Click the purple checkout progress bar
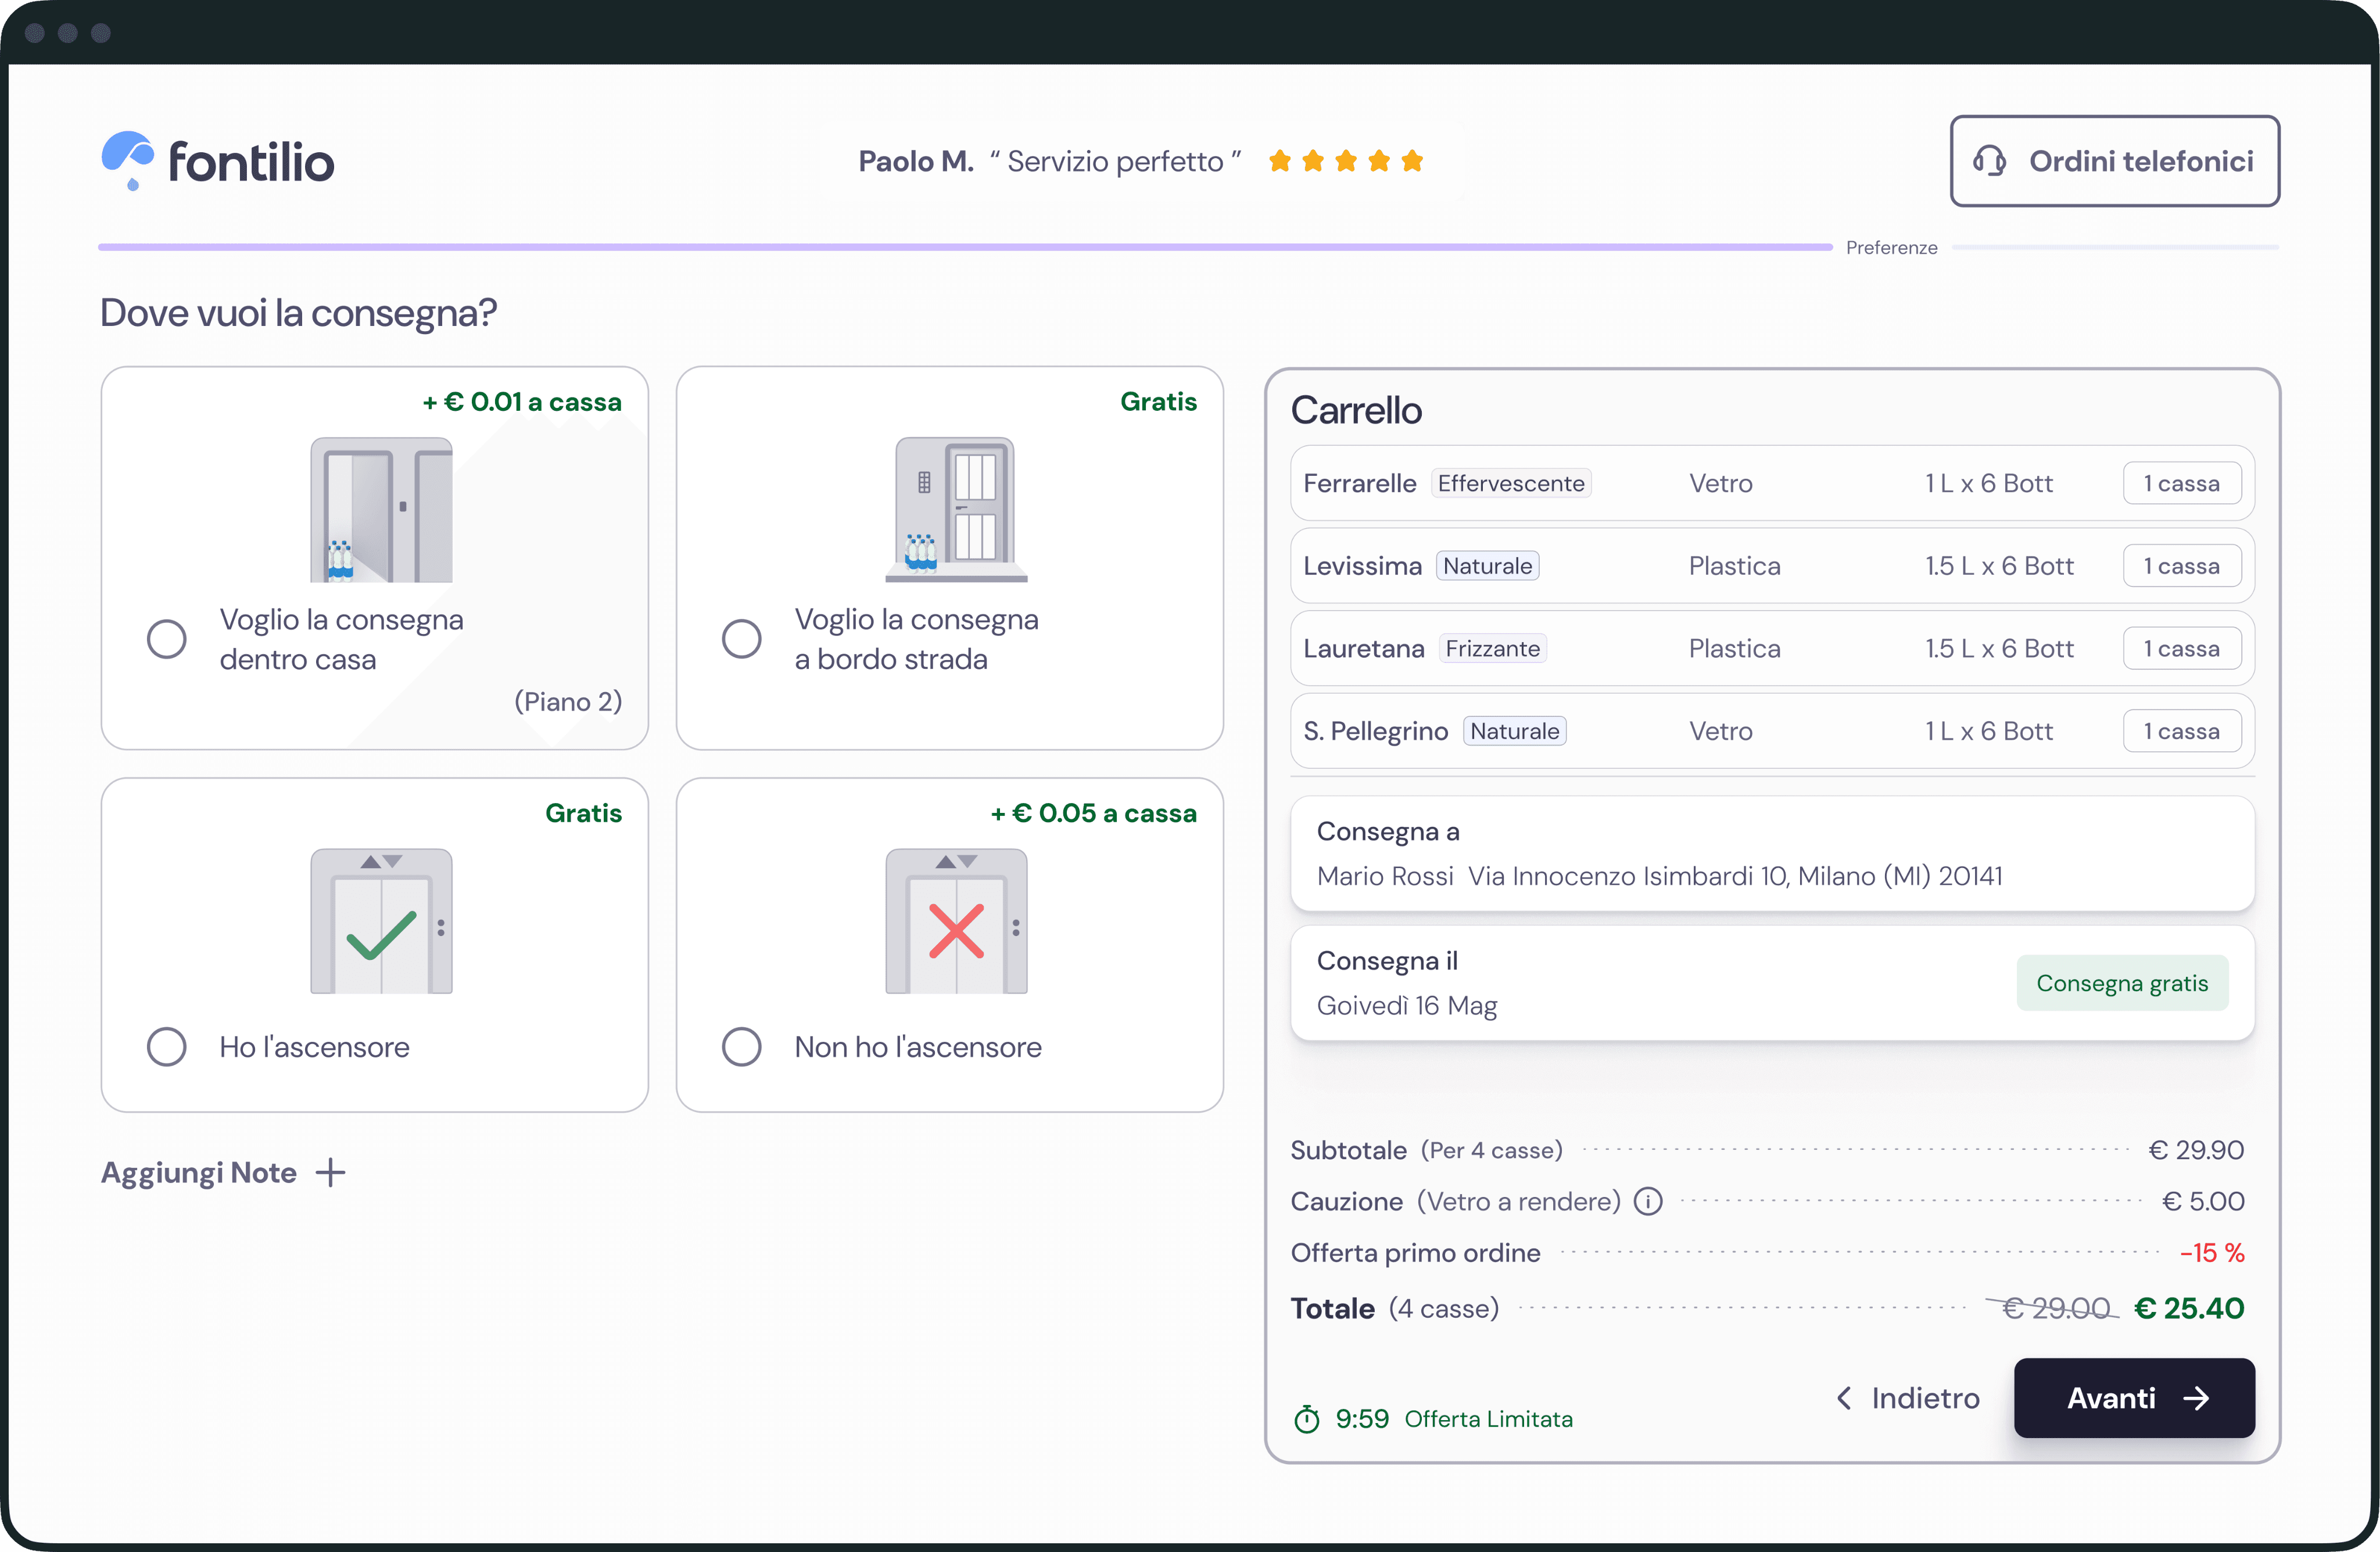 point(965,247)
